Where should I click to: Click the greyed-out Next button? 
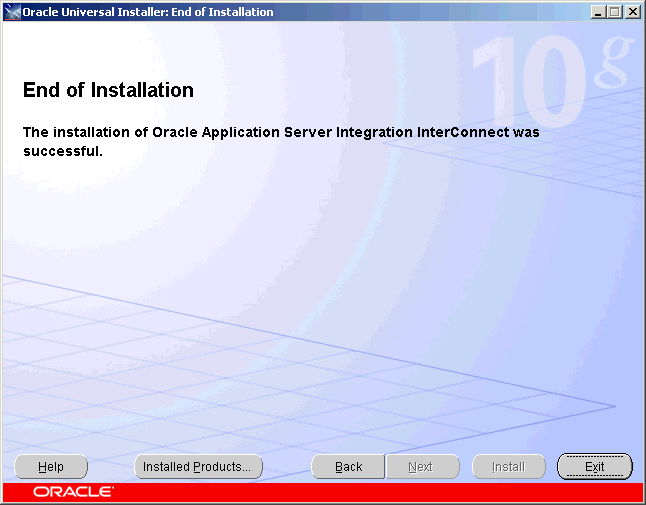422,467
